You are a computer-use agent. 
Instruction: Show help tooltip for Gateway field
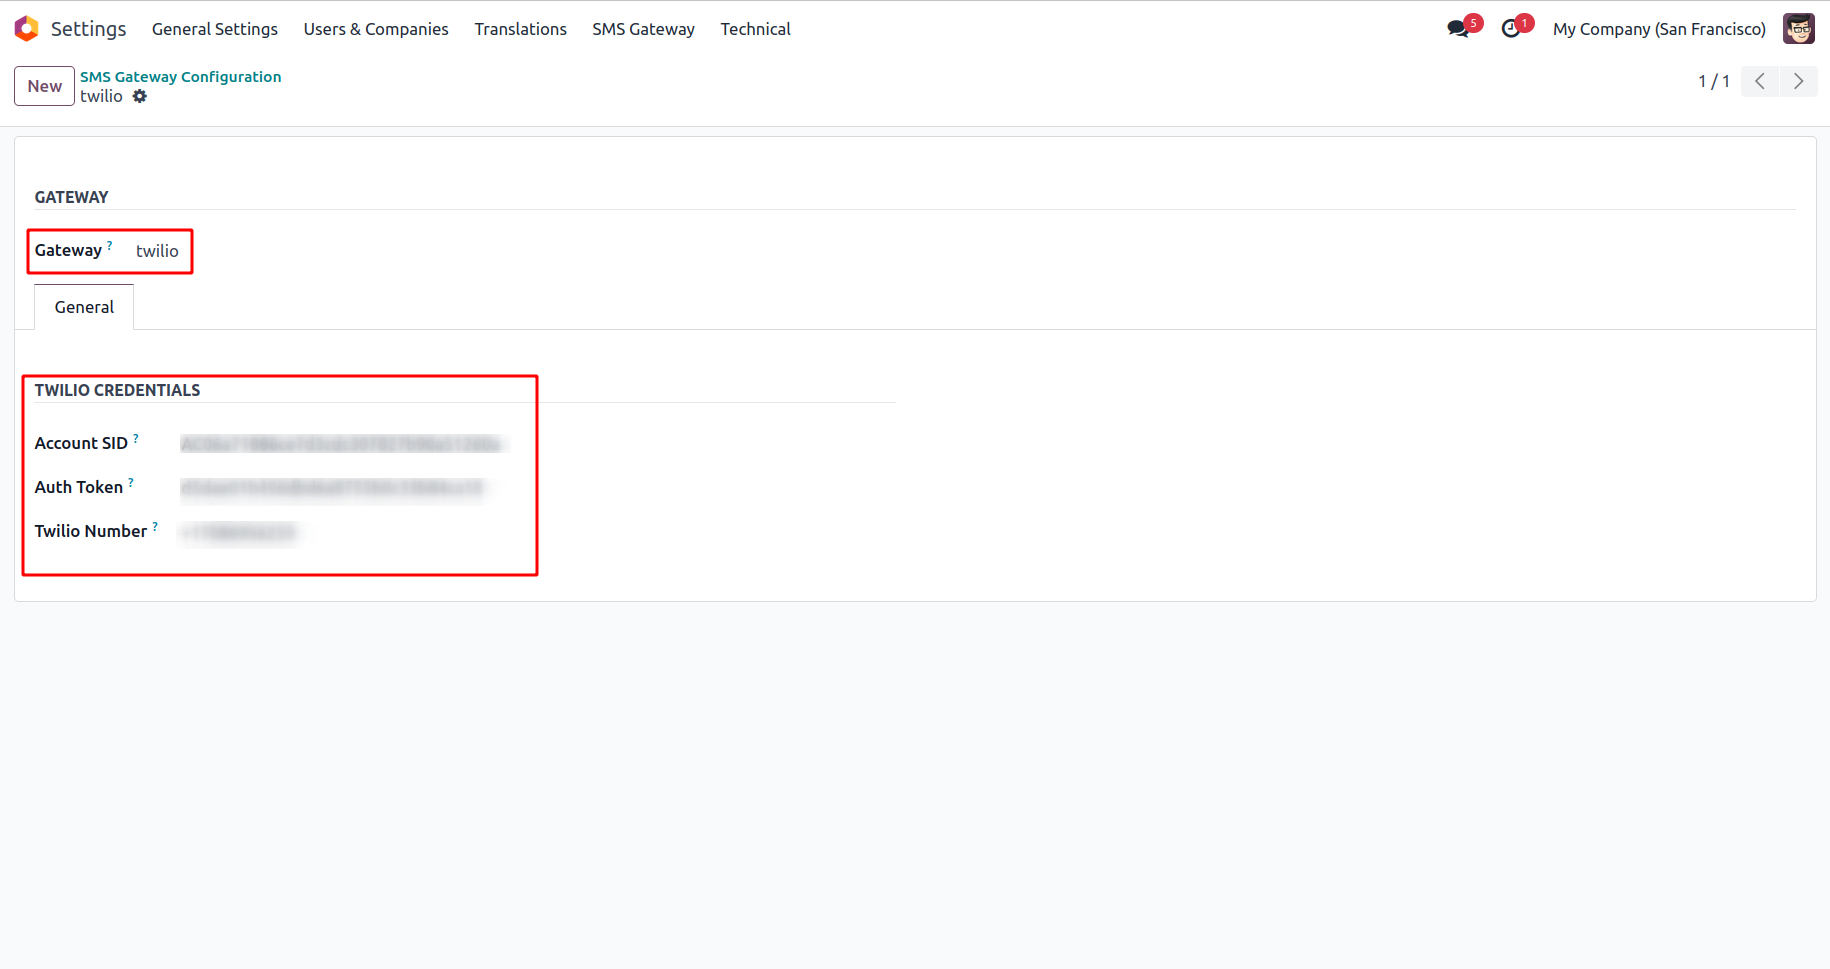coord(110,244)
